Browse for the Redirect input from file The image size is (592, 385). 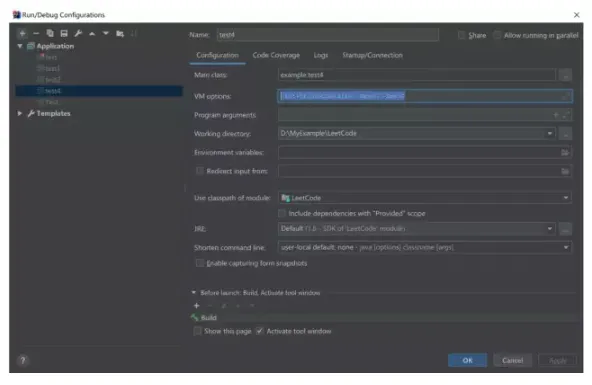click(x=565, y=171)
